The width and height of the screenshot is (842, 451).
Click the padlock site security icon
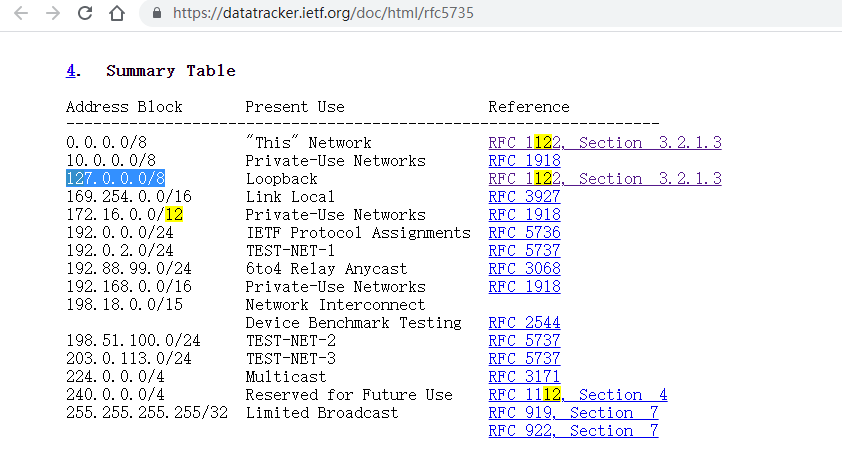pyautogui.click(x=157, y=13)
